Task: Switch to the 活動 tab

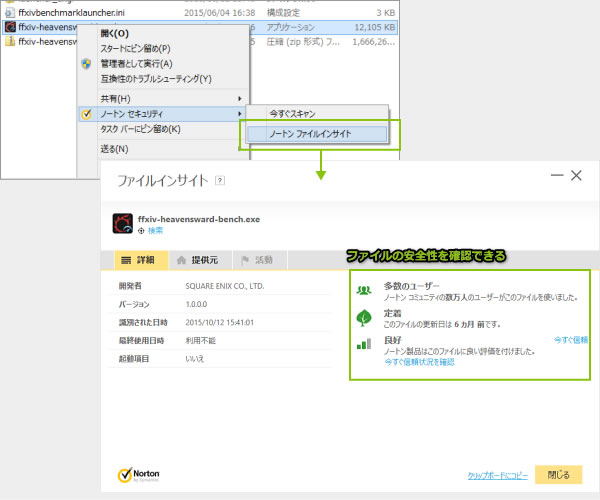Action: 260,260
